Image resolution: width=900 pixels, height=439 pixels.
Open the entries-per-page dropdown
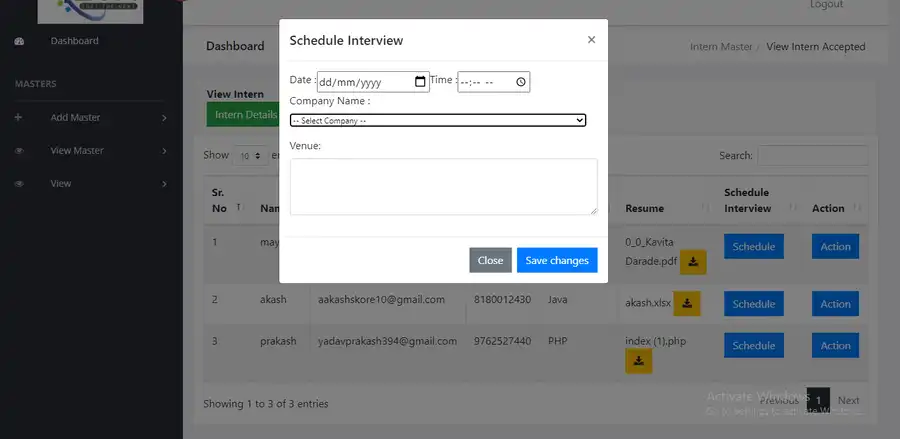(x=247, y=156)
